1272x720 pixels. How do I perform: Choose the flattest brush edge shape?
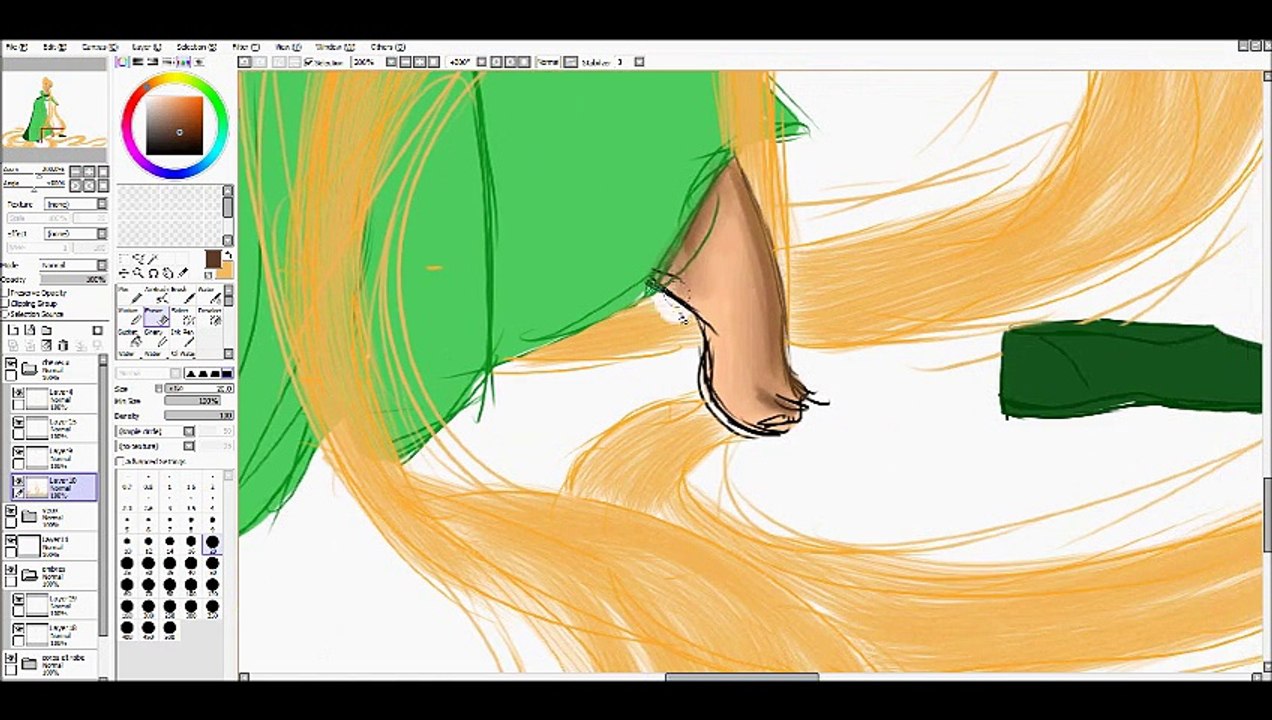[227, 374]
